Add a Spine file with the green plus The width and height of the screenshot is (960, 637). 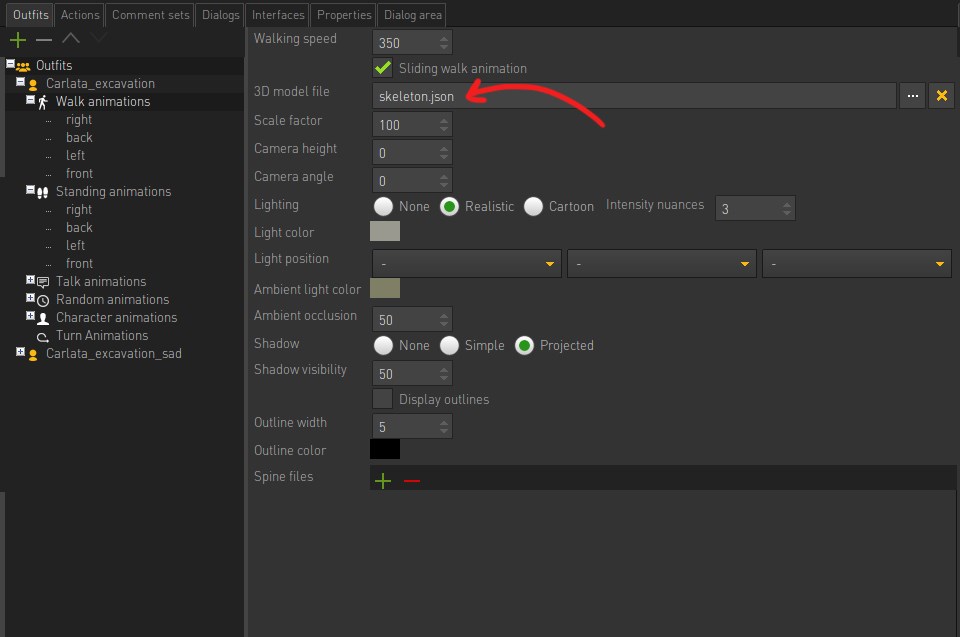(383, 481)
